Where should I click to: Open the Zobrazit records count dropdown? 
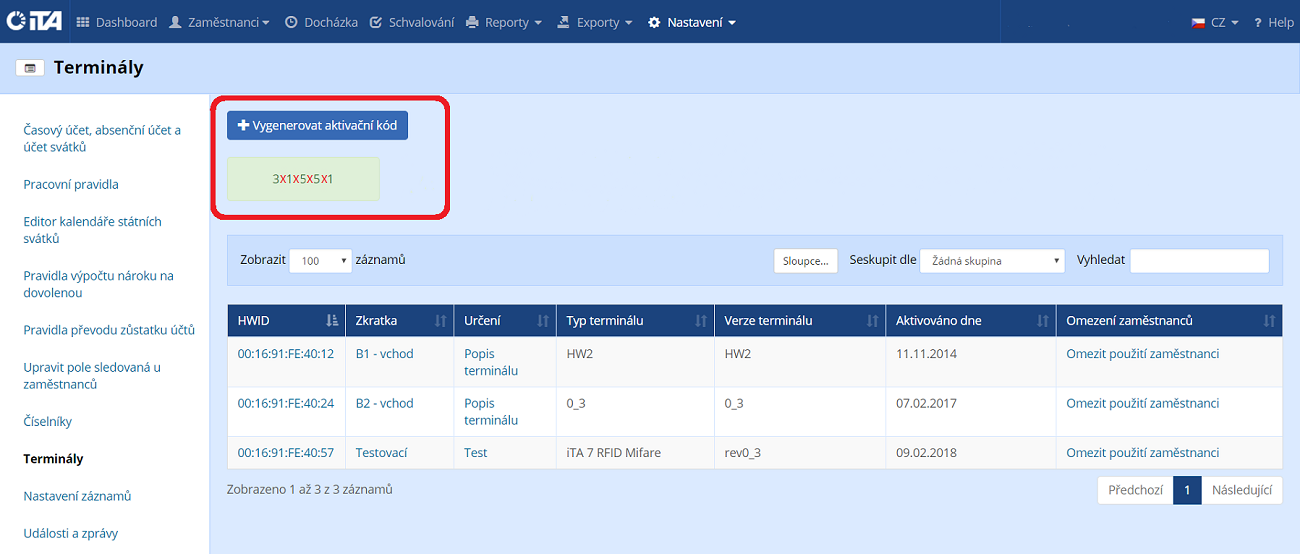[320, 261]
